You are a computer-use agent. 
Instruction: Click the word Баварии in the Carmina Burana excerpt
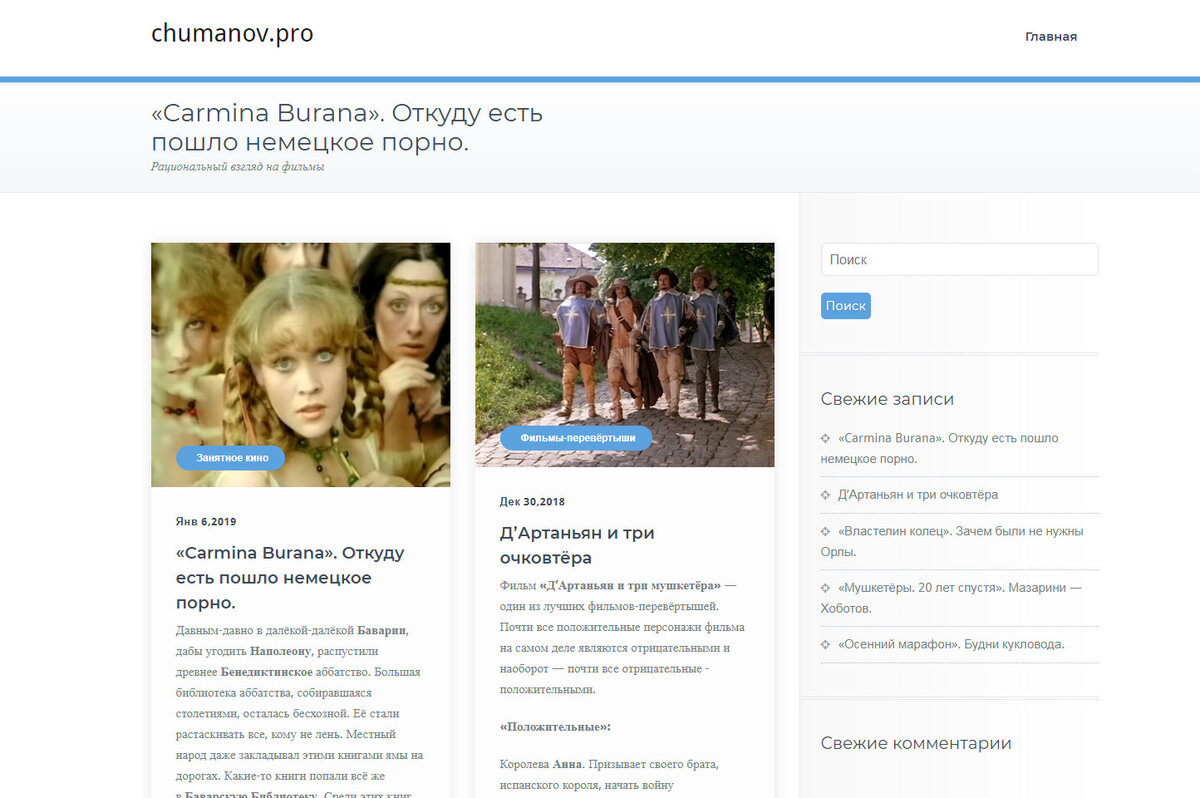tap(383, 631)
